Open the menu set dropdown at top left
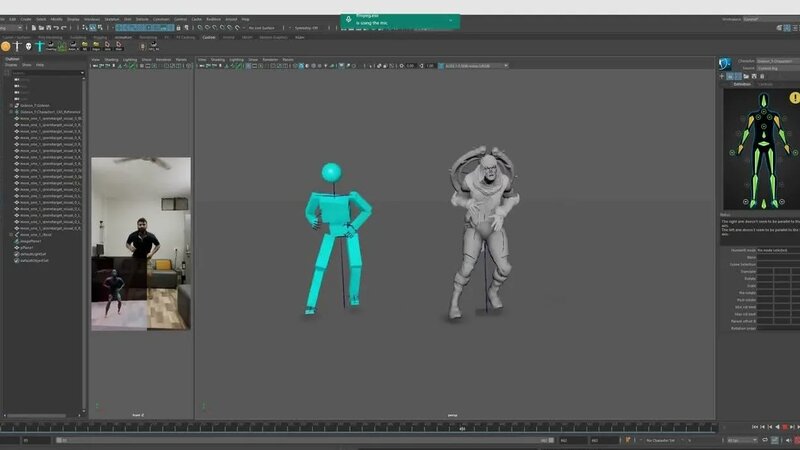The image size is (800, 450). [11, 28]
